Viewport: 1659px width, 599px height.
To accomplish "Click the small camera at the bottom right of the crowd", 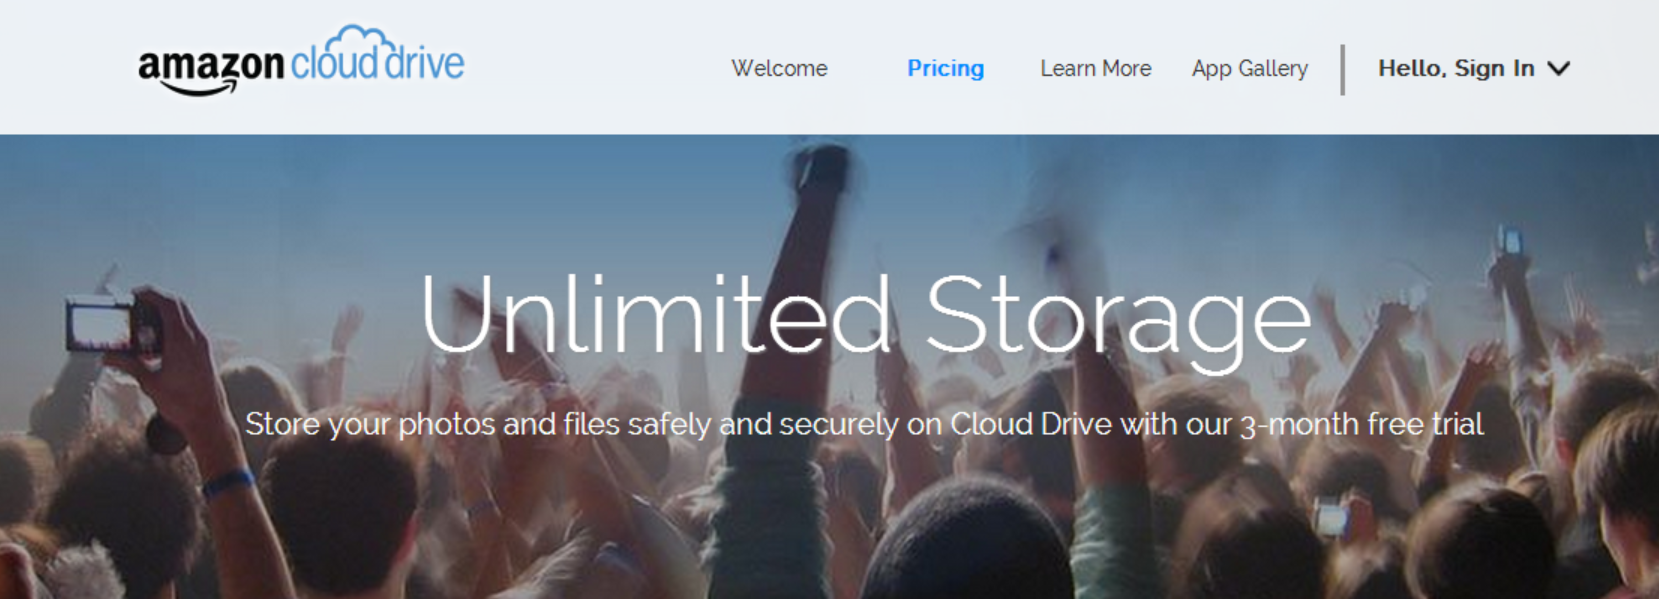I will pyautogui.click(x=1331, y=517).
